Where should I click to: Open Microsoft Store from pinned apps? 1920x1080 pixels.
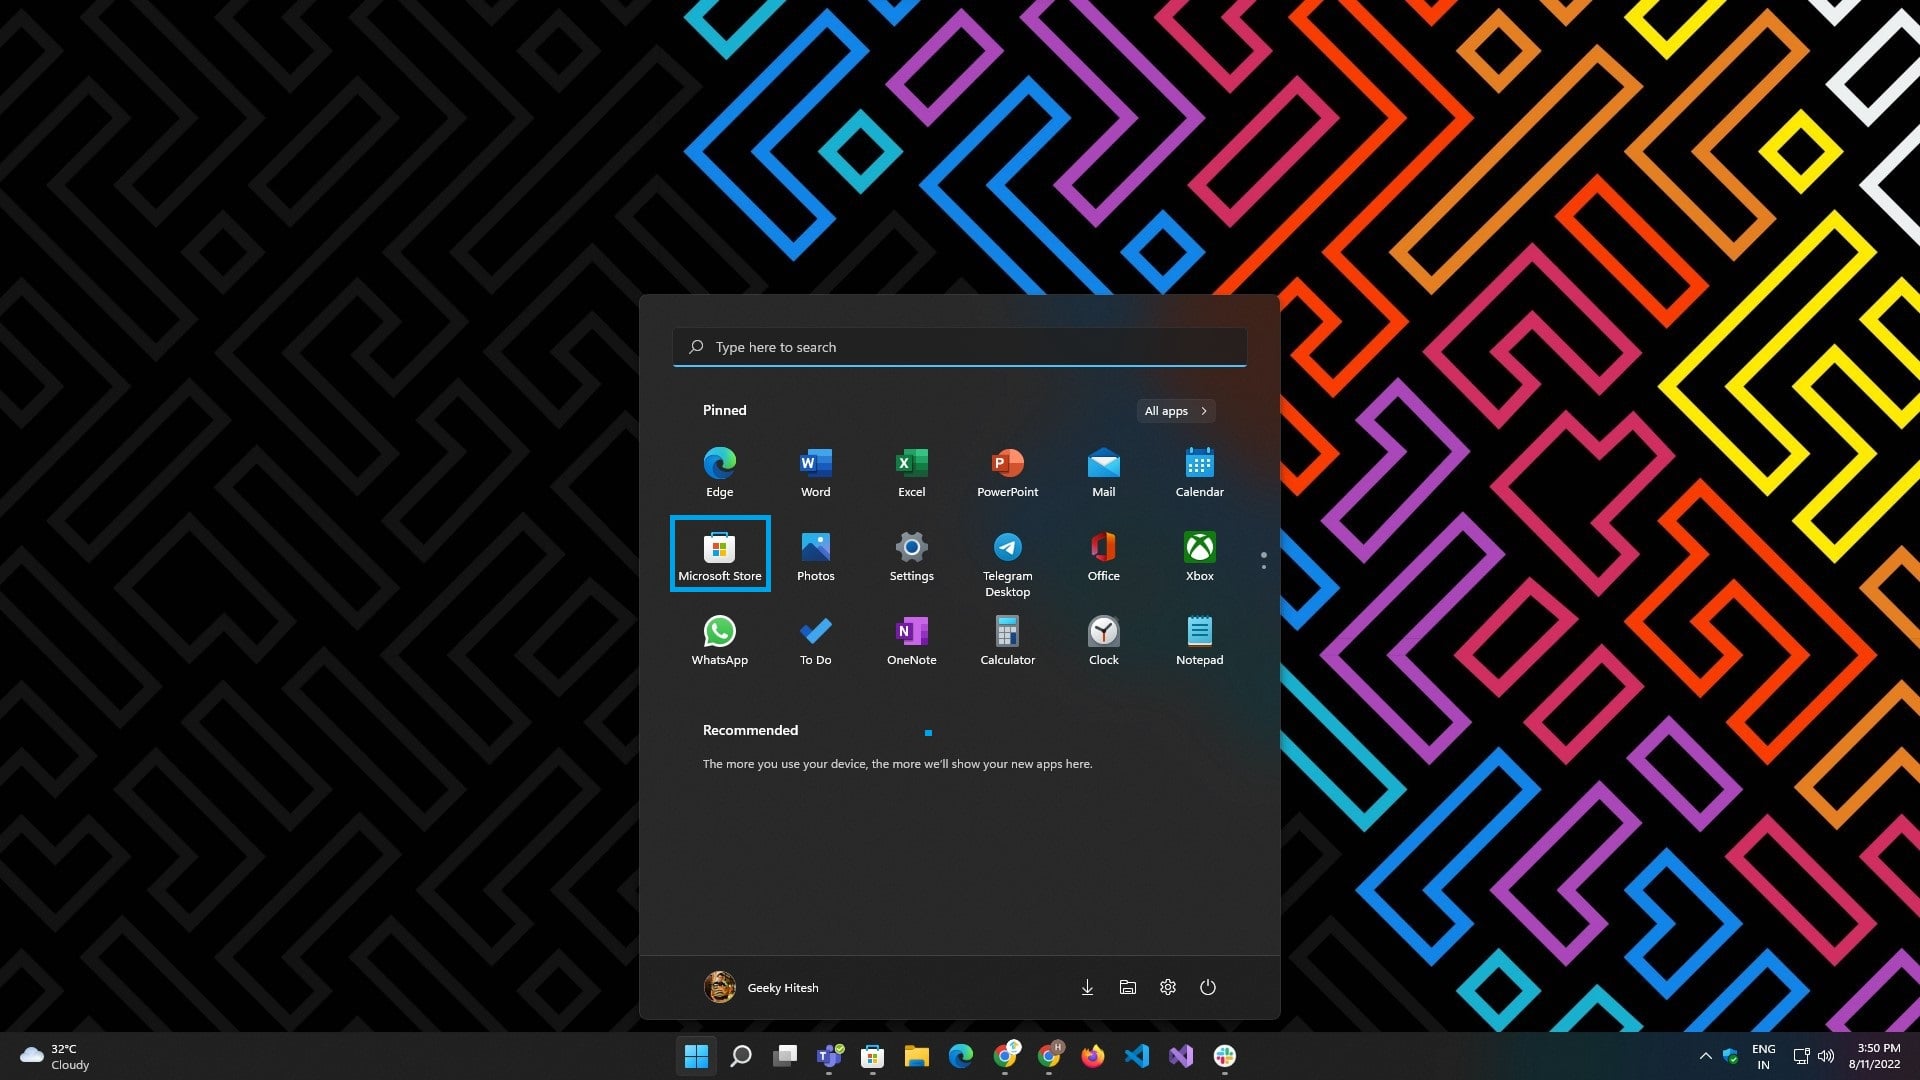click(x=719, y=554)
